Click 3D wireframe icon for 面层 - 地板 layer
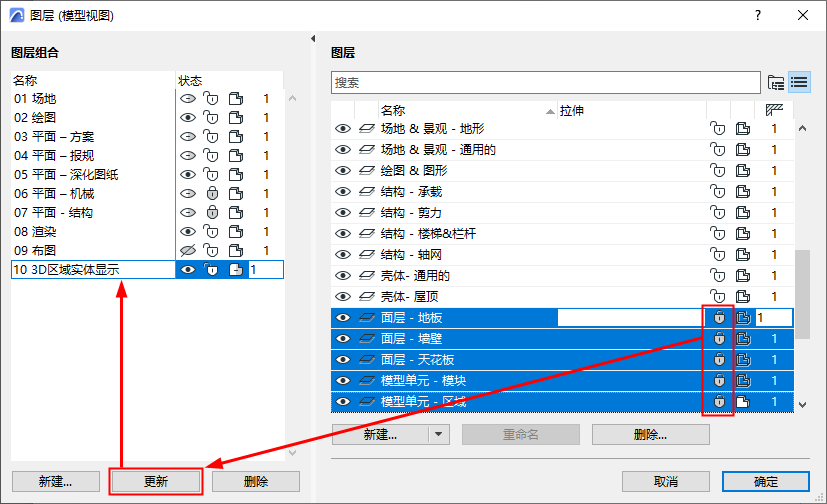The width and height of the screenshot is (827, 504). [x=743, y=317]
